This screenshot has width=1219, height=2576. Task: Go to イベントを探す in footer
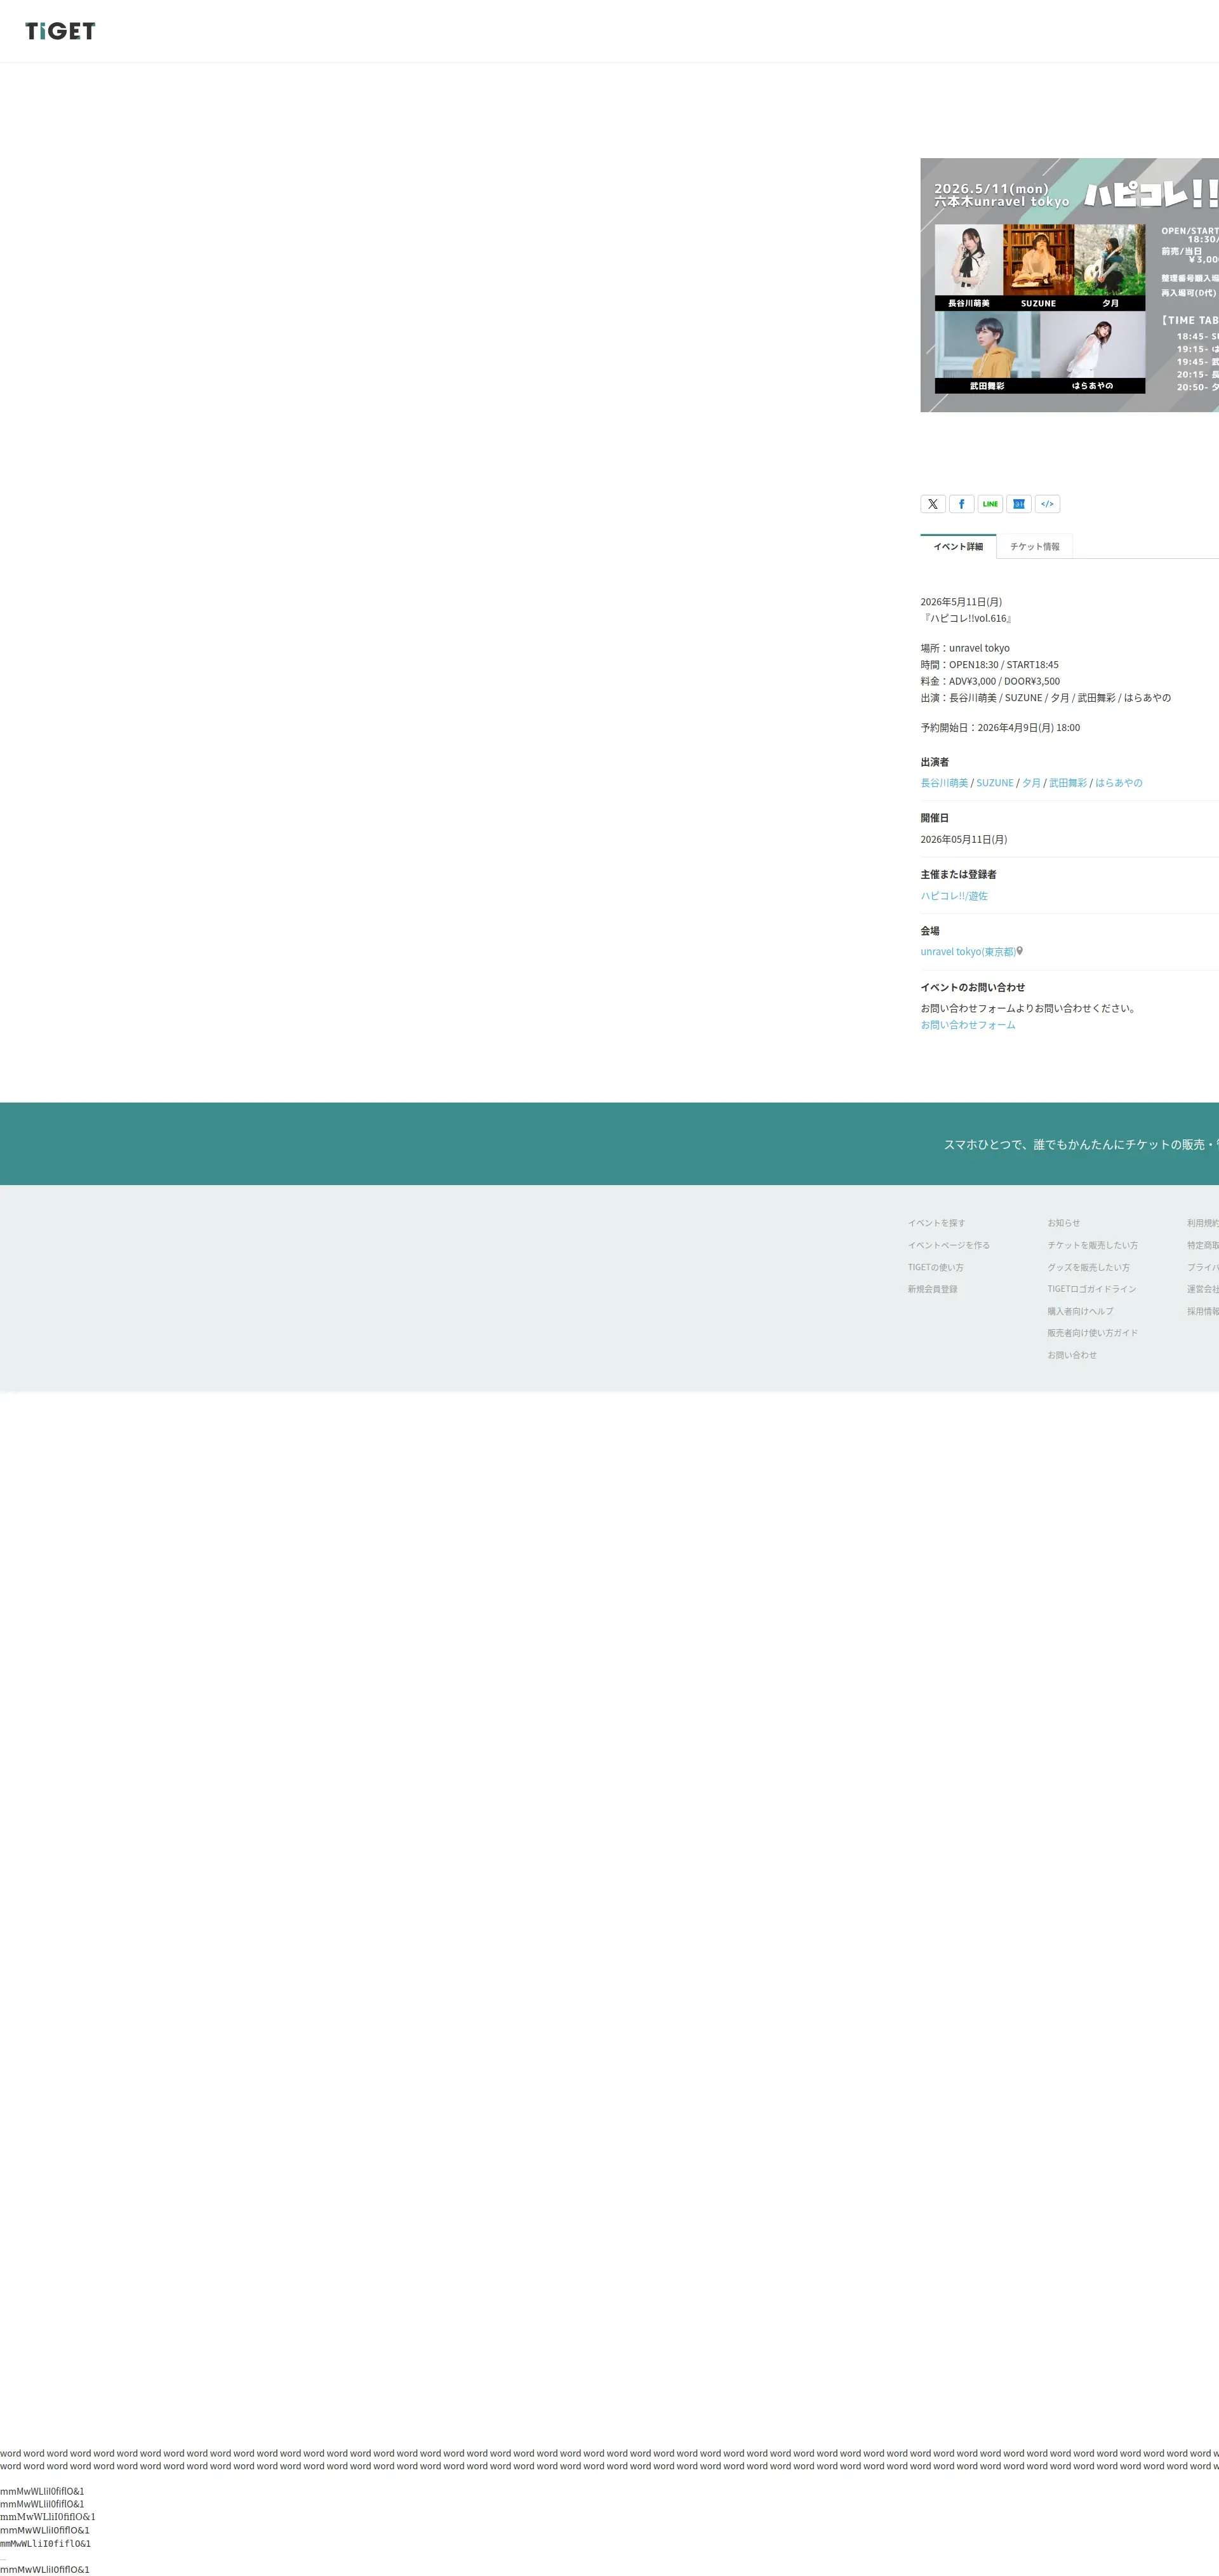936,1223
